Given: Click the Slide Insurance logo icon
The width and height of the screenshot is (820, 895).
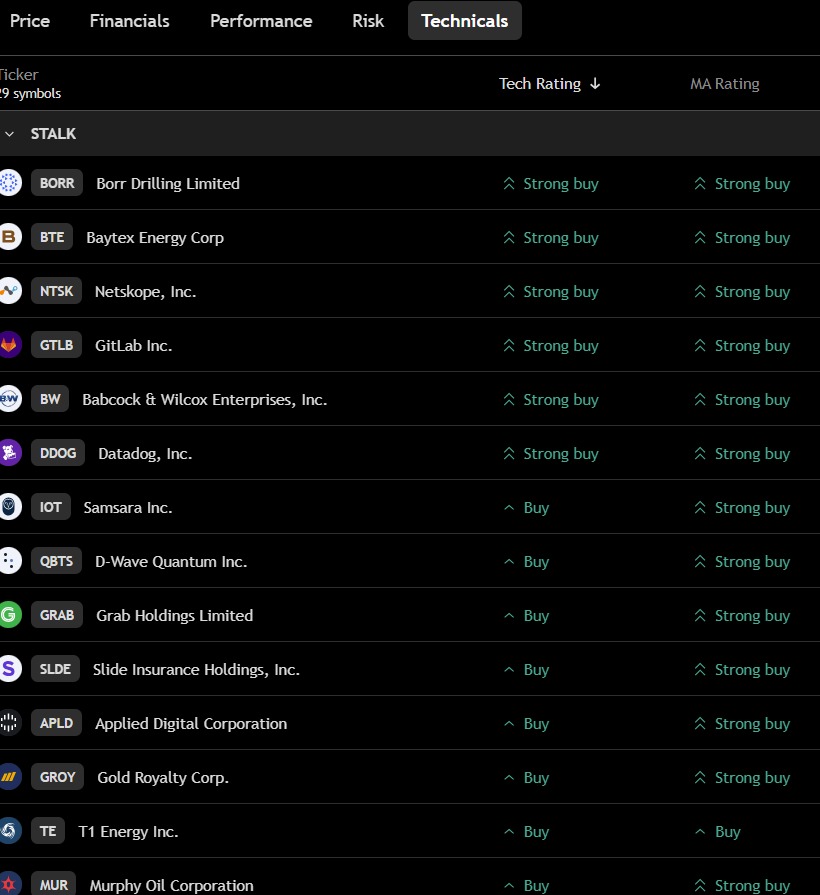Looking at the screenshot, I should (x=9, y=668).
